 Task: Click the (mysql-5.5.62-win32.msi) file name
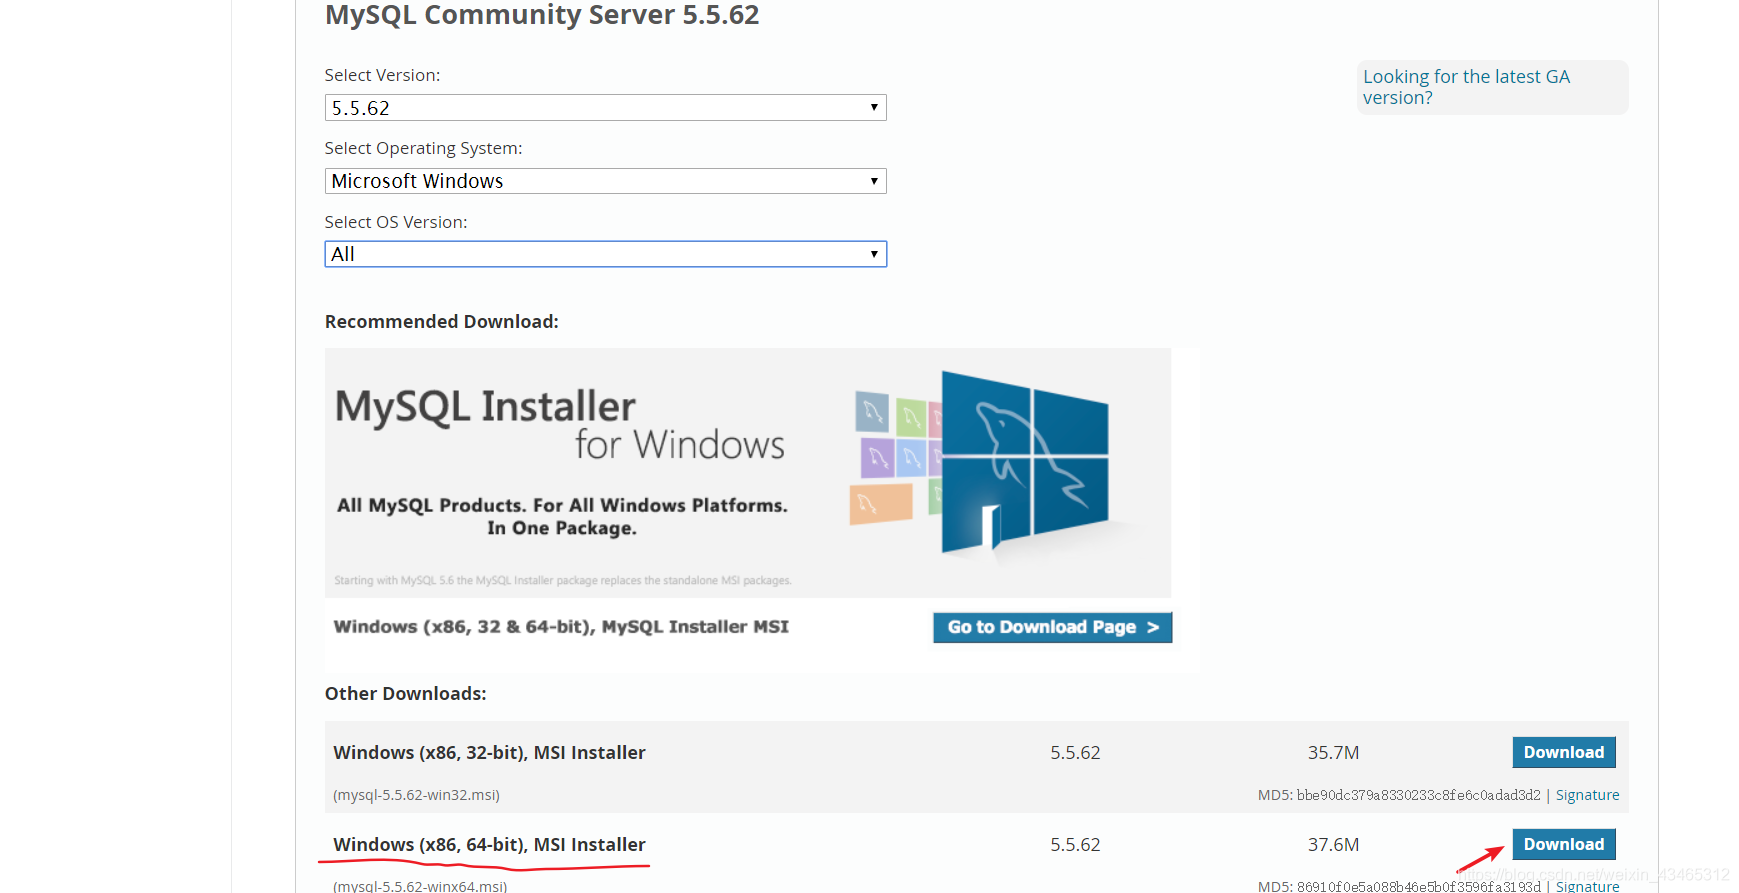click(416, 795)
